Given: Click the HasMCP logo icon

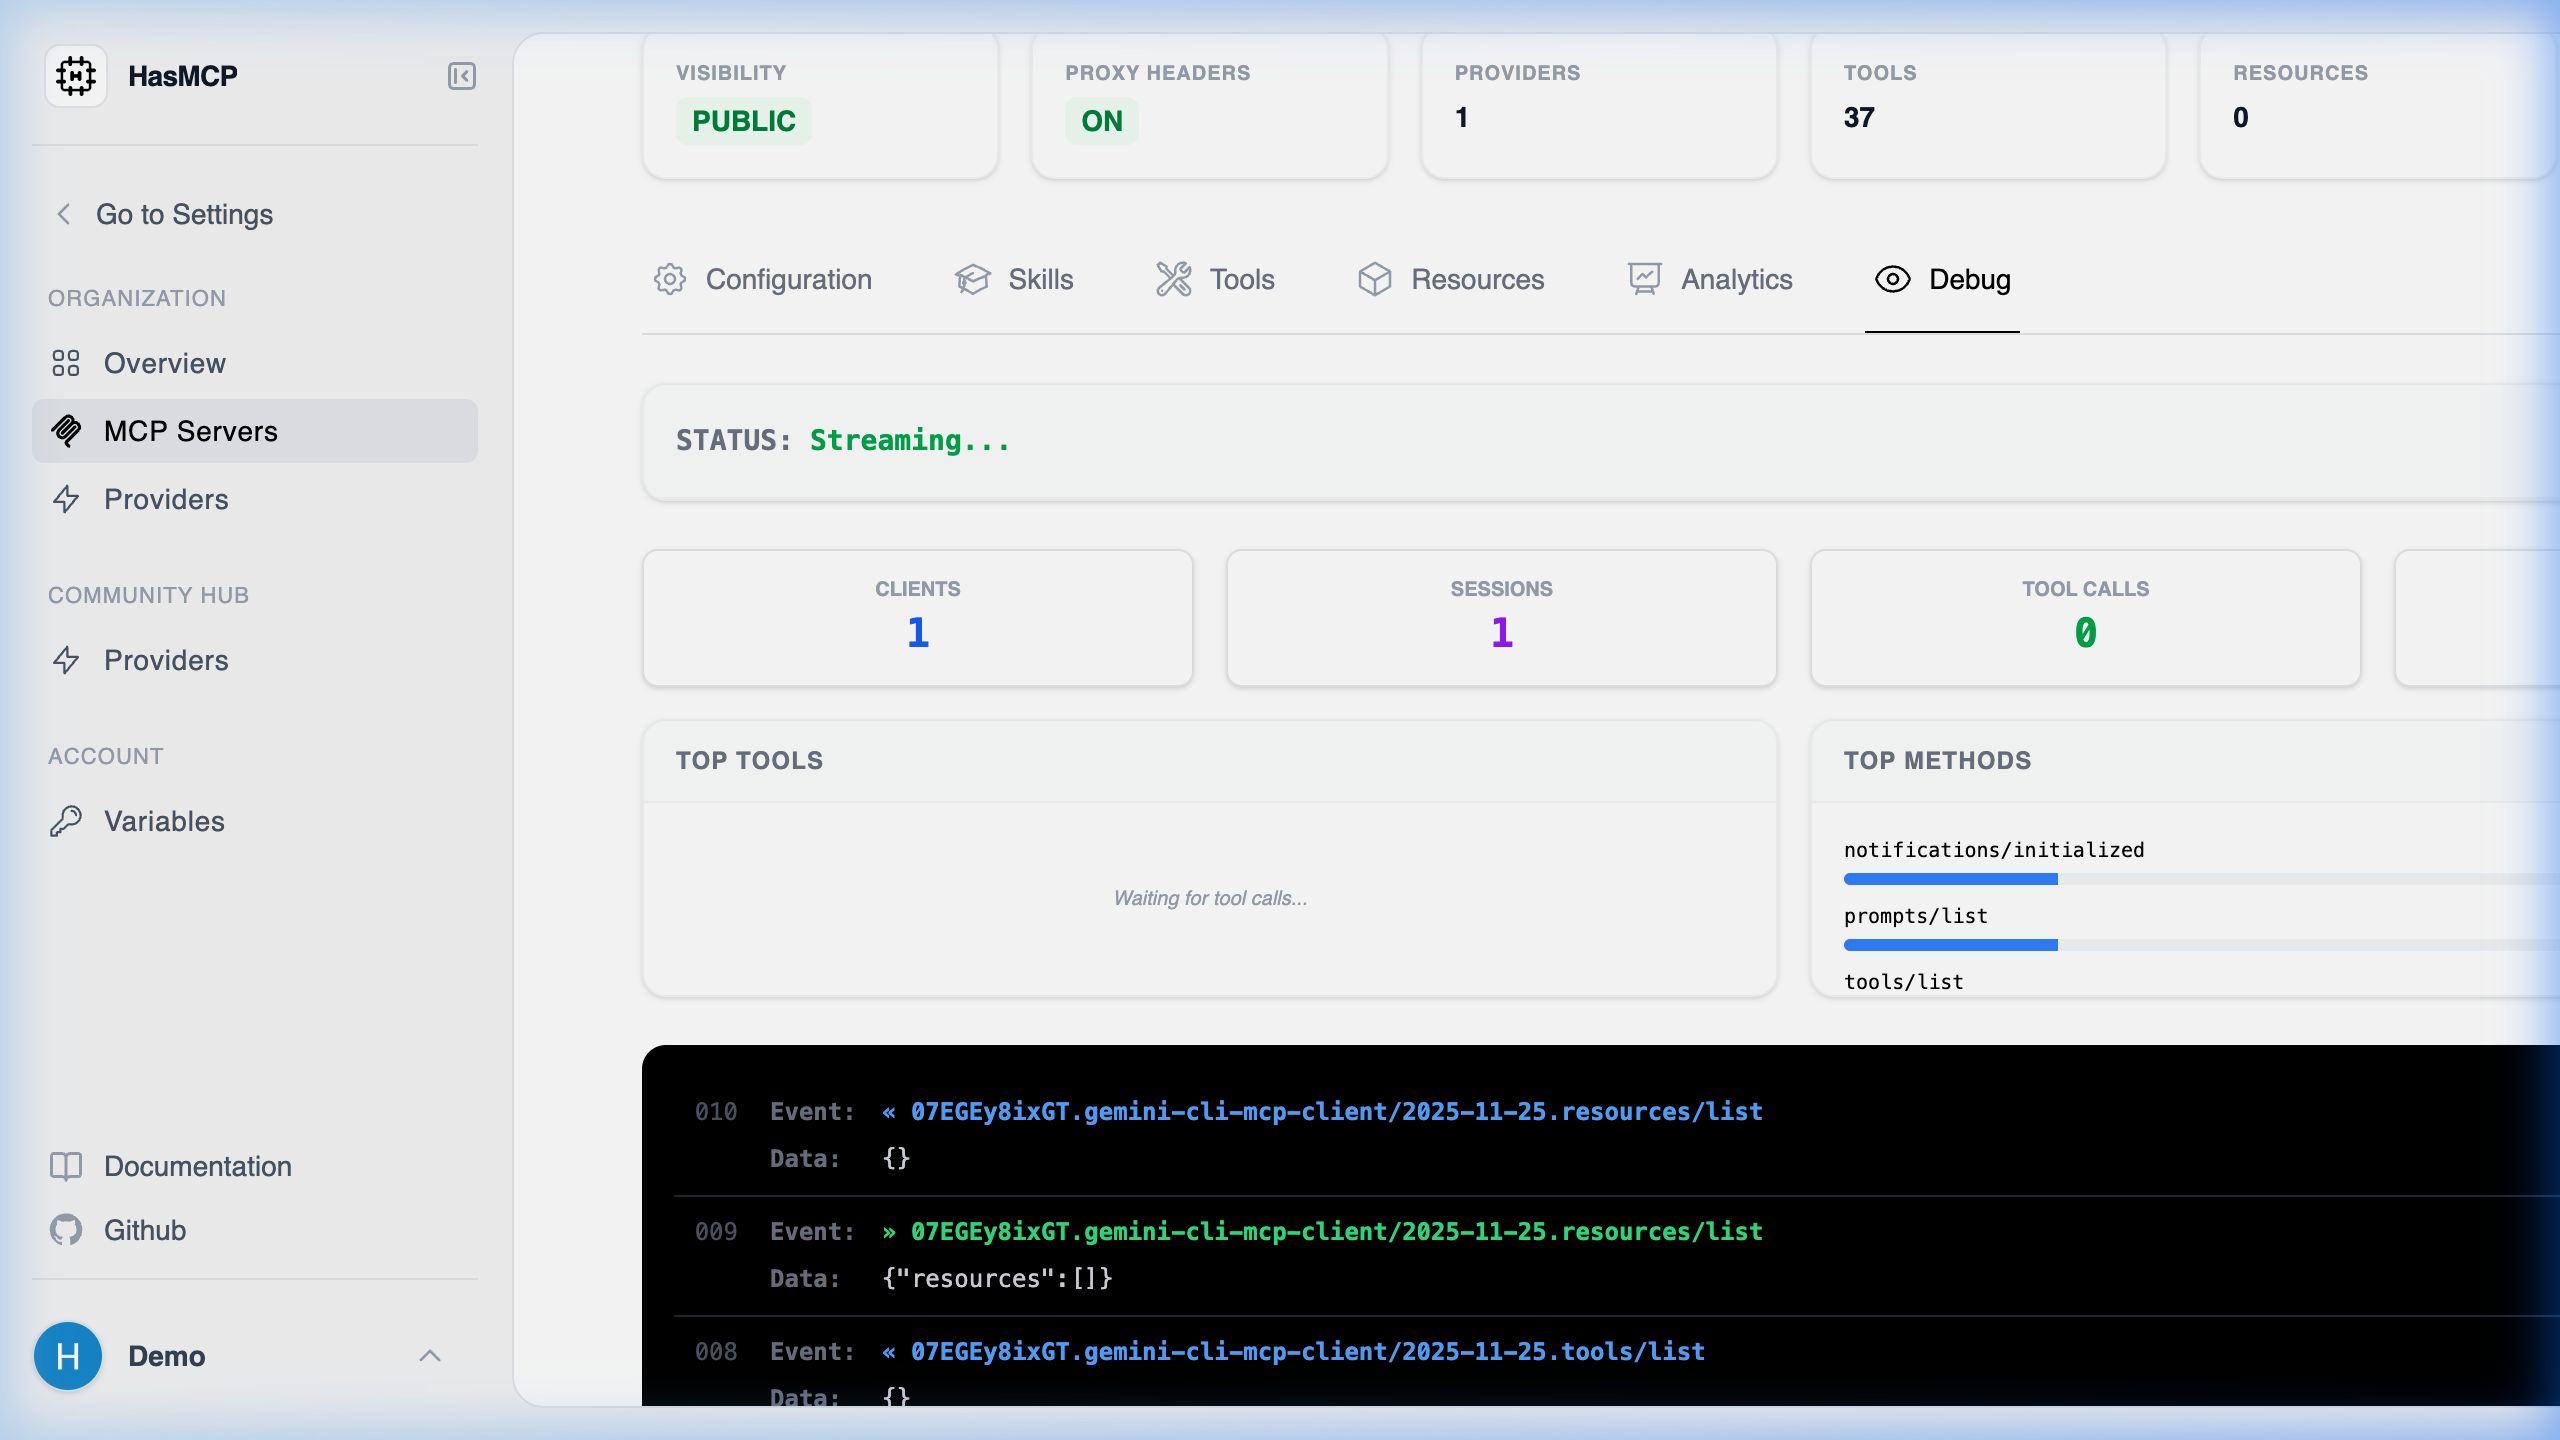Looking at the screenshot, I should tap(77, 75).
